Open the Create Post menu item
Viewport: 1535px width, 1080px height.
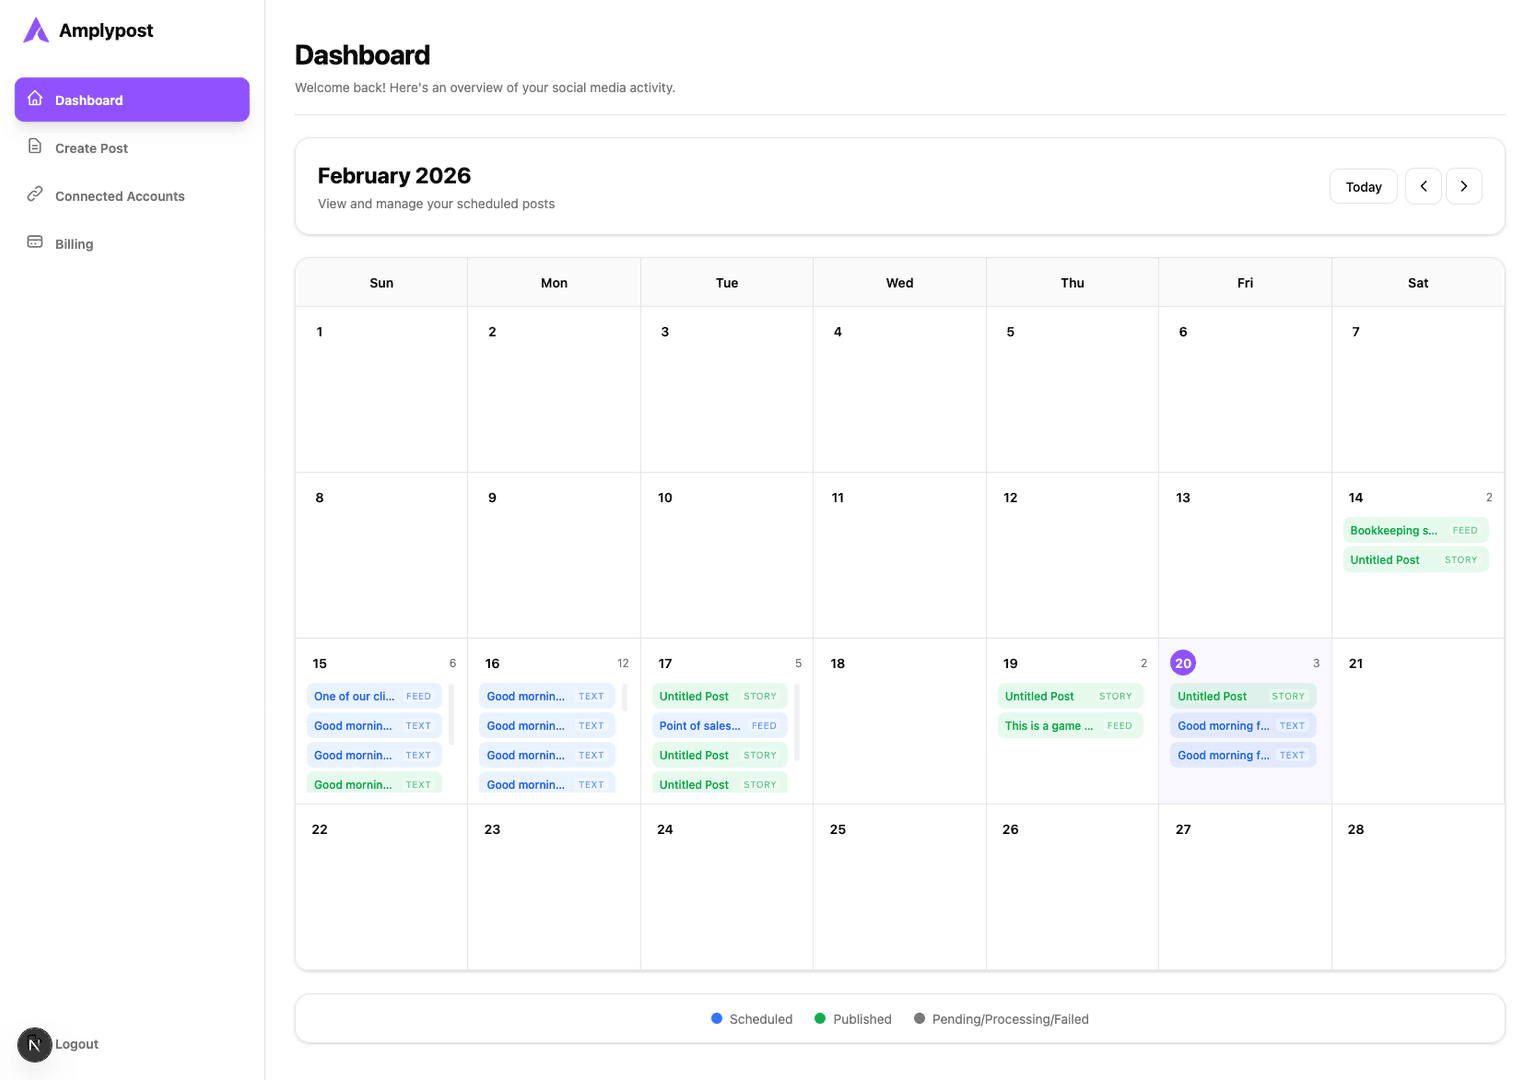(91, 148)
